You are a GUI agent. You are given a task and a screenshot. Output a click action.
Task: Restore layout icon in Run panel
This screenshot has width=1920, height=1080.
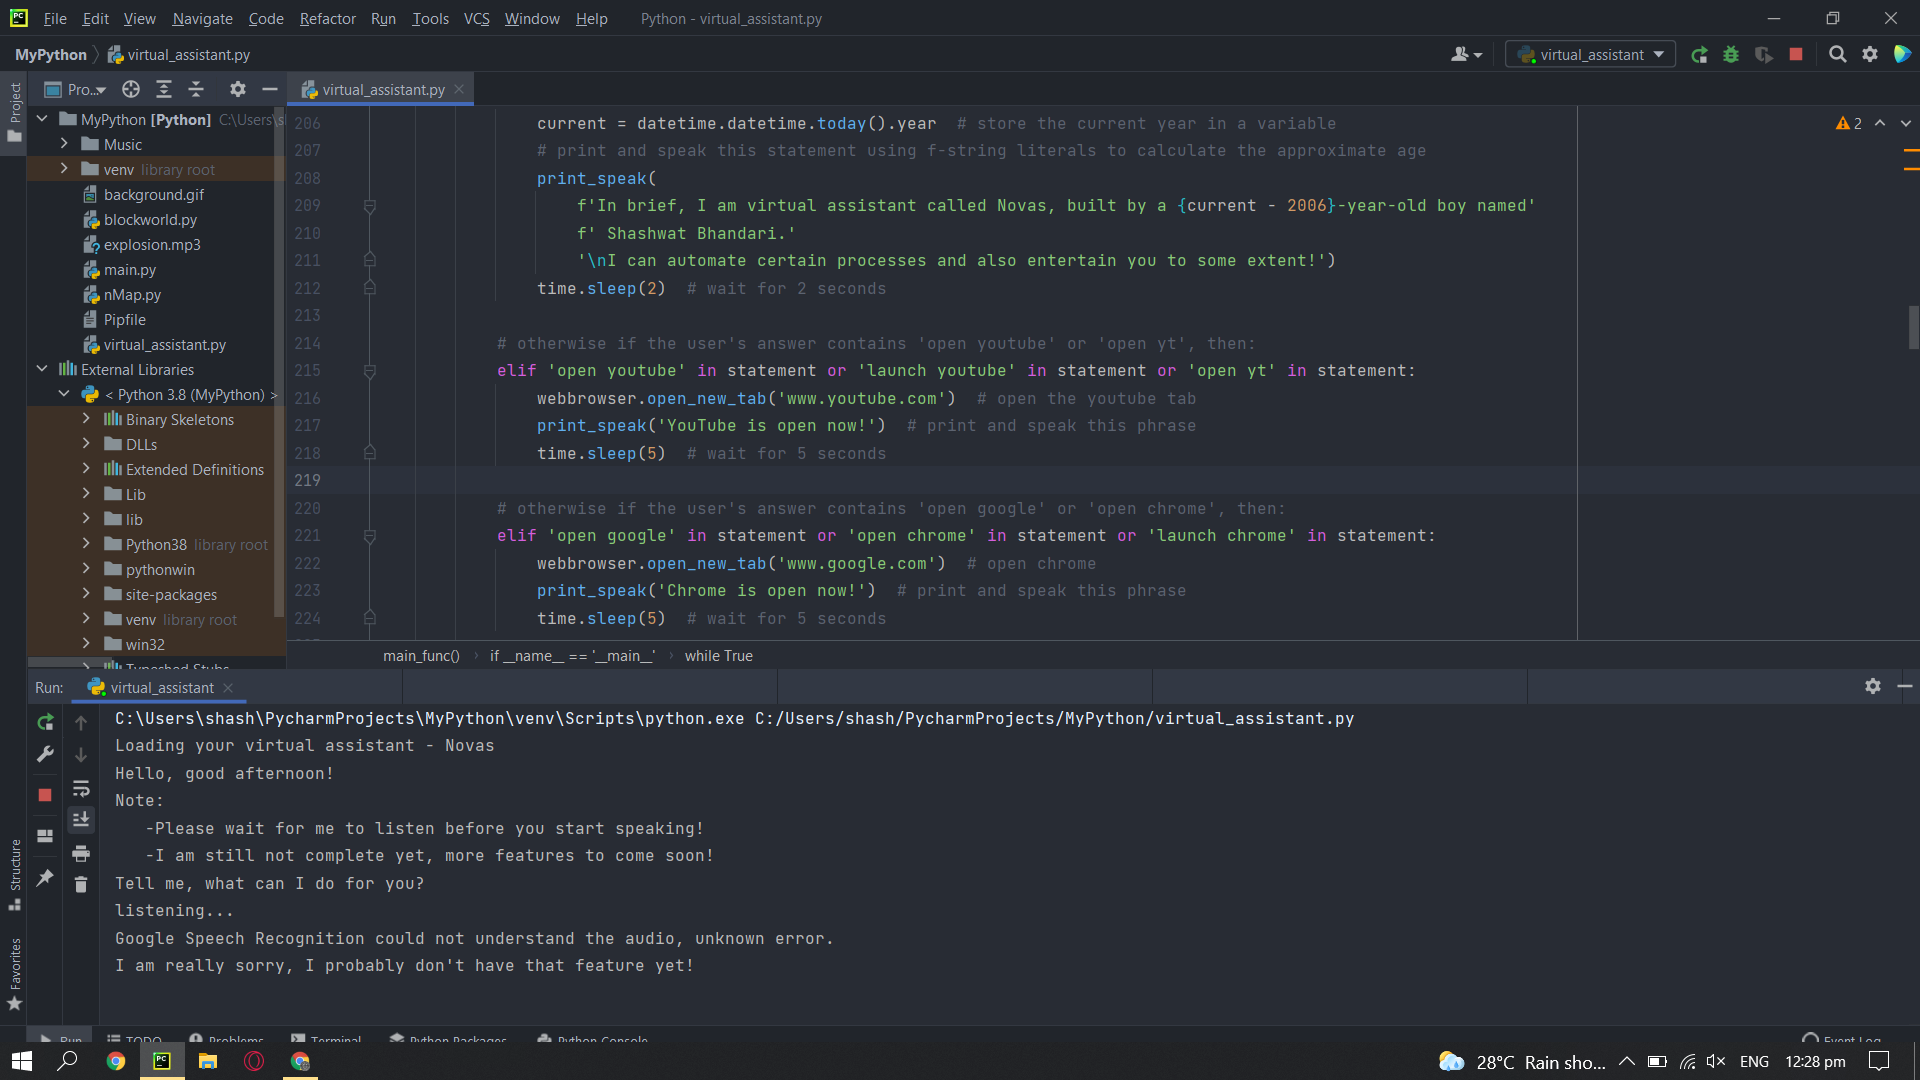point(45,836)
